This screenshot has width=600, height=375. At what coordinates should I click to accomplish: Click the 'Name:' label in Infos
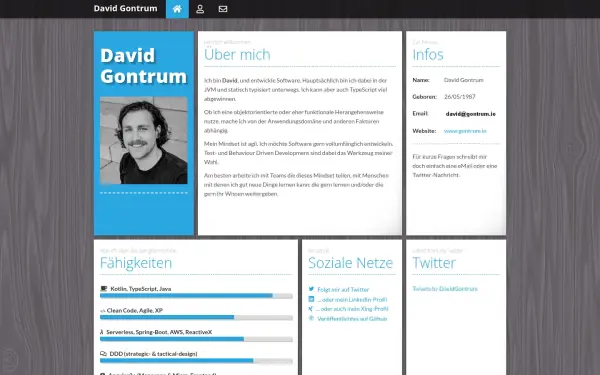(x=421, y=80)
